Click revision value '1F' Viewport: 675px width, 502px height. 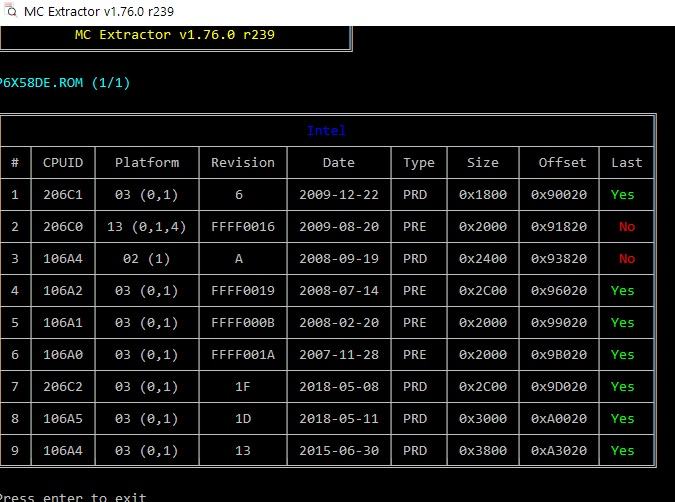(x=243, y=387)
